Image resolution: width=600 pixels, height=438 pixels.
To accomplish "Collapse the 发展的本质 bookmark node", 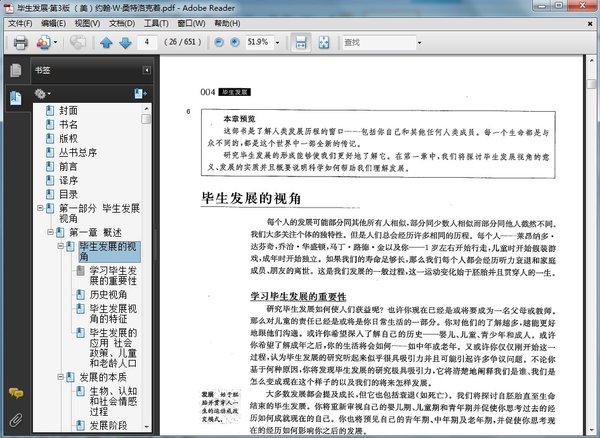I will point(60,377).
